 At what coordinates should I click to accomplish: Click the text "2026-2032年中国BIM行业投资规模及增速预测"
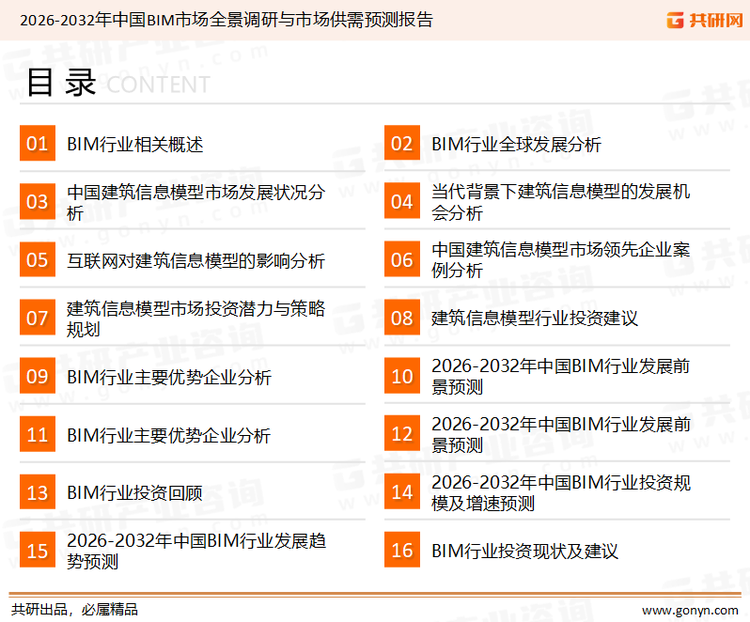pyautogui.click(x=561, y=493)
